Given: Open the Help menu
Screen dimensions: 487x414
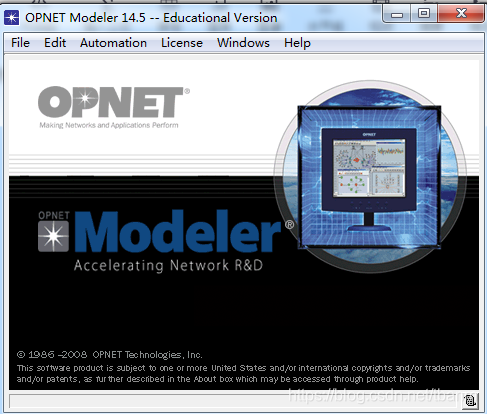Looking at the screenshot, I should [x=297, y=43].
